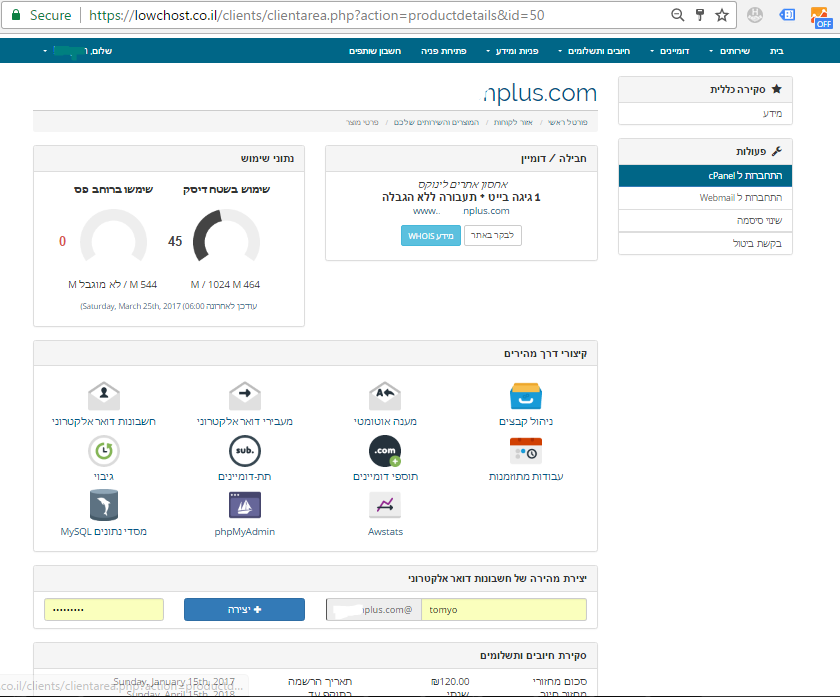This screenshot has width=840, height=697.
Task: Open the phpMyAdmin icon
Action: [245, 506]
